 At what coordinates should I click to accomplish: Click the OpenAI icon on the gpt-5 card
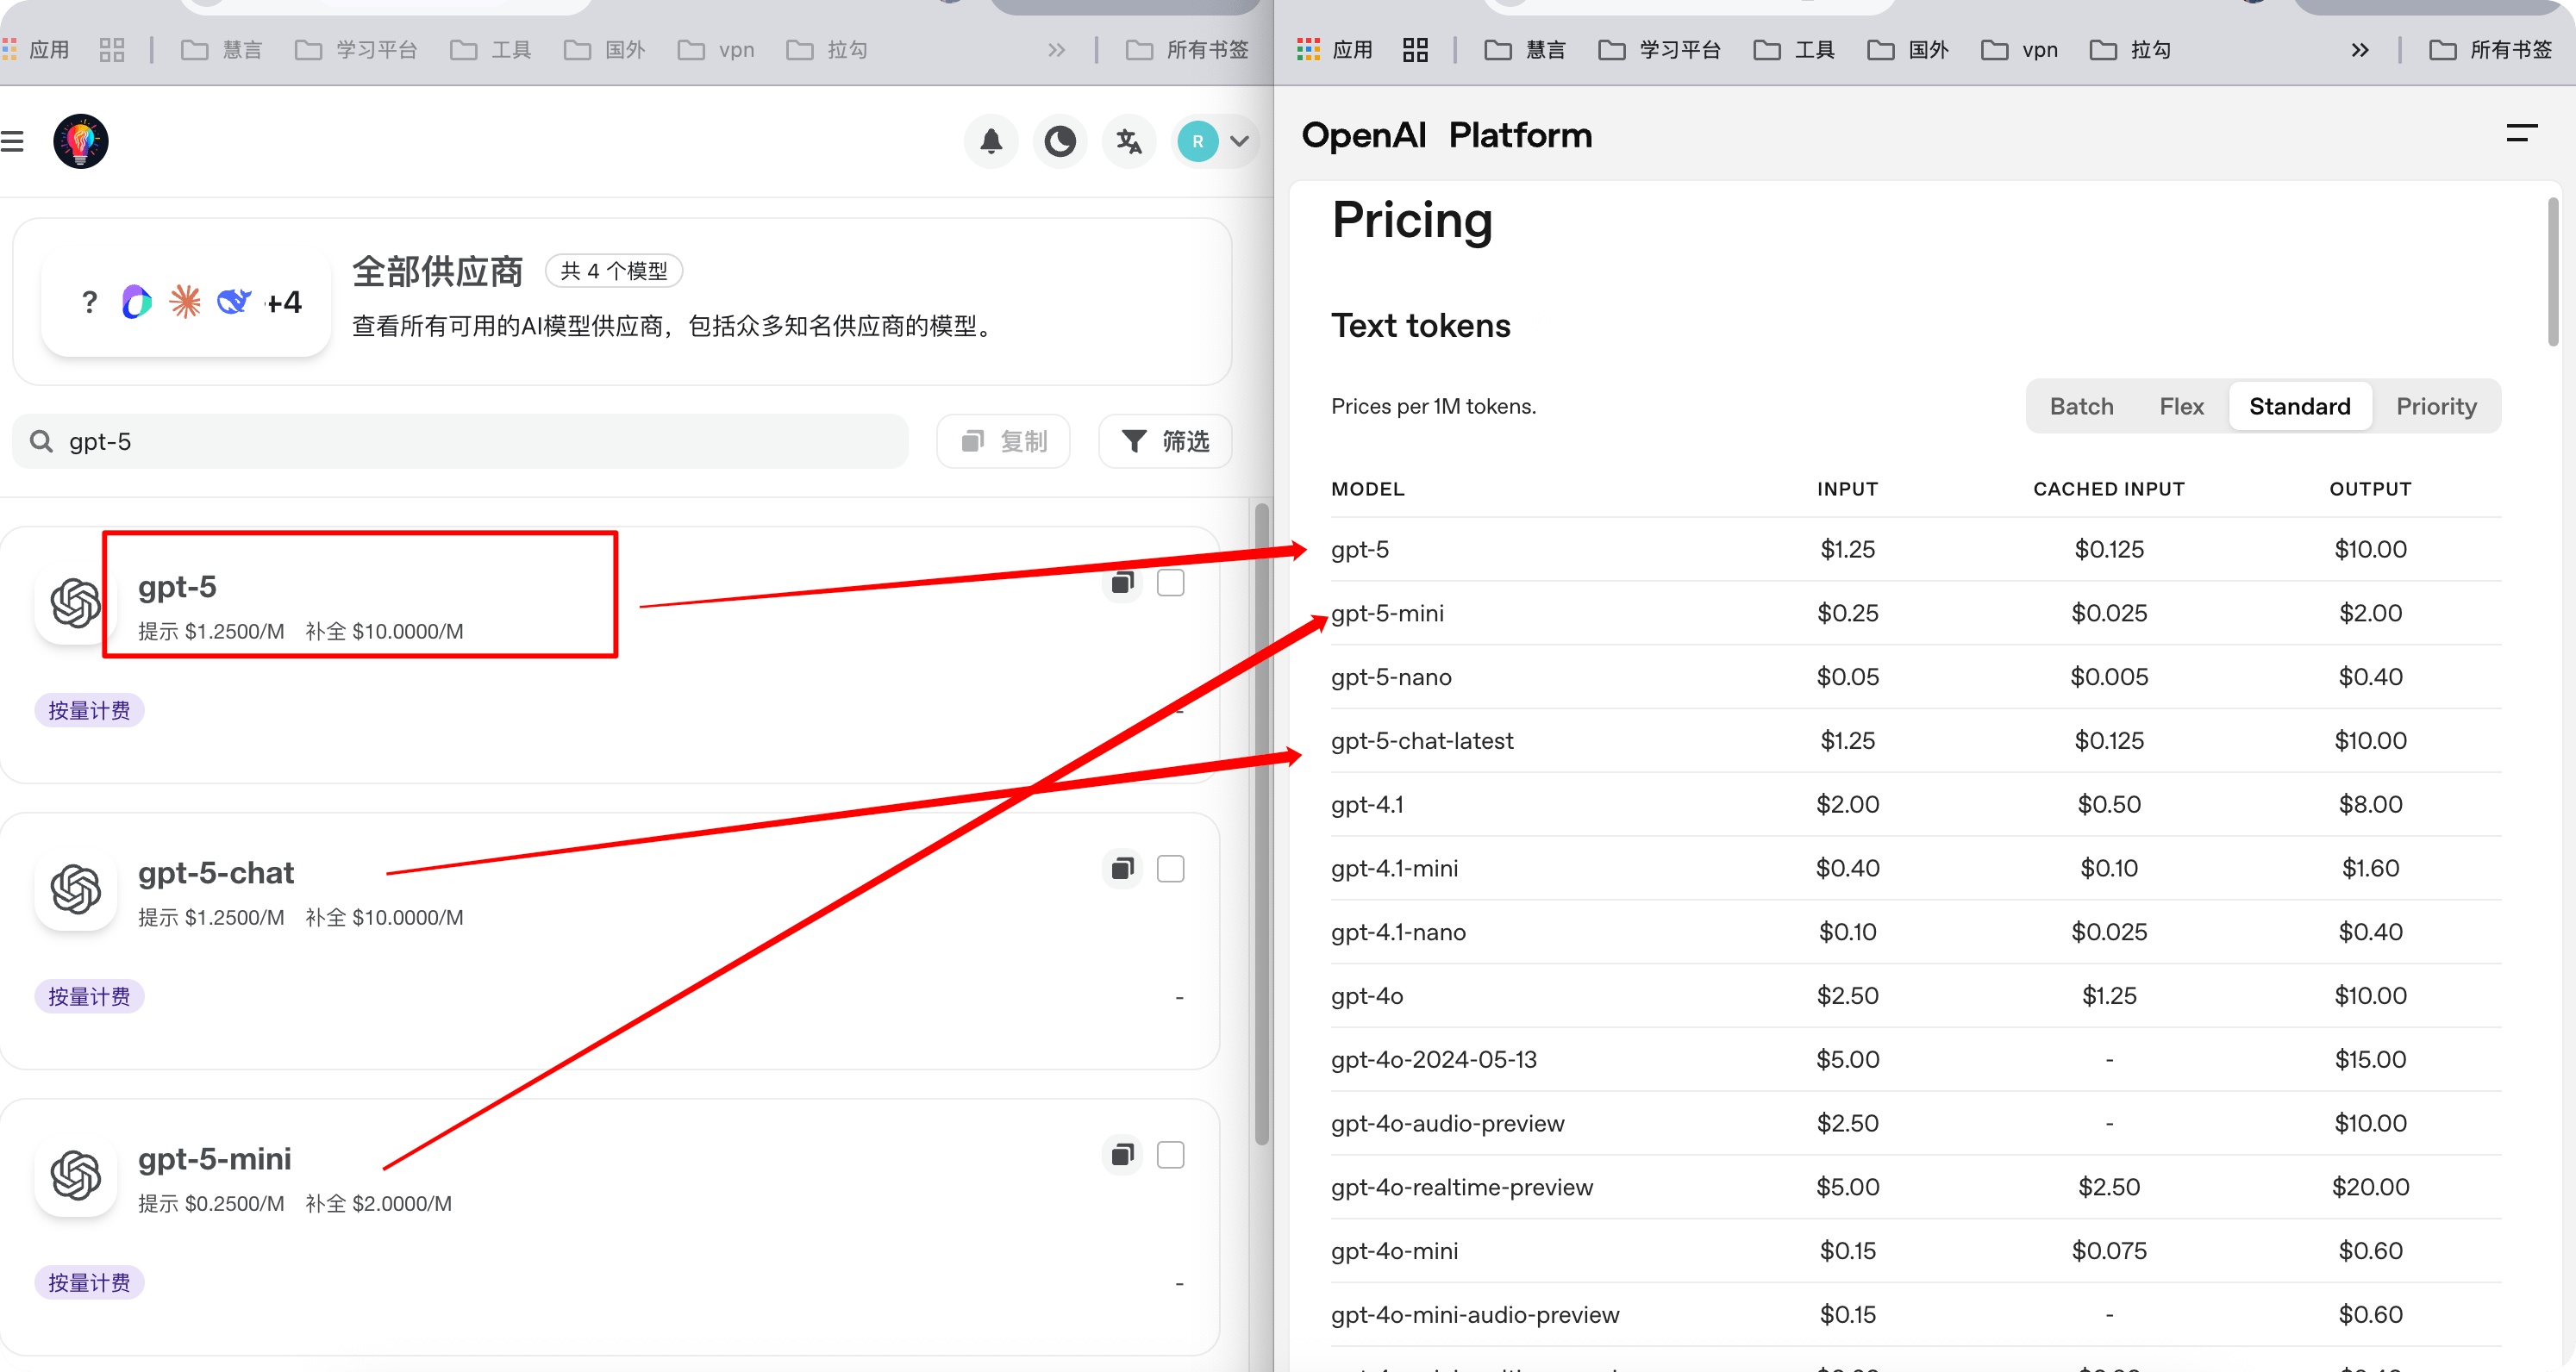pos(76,603)
